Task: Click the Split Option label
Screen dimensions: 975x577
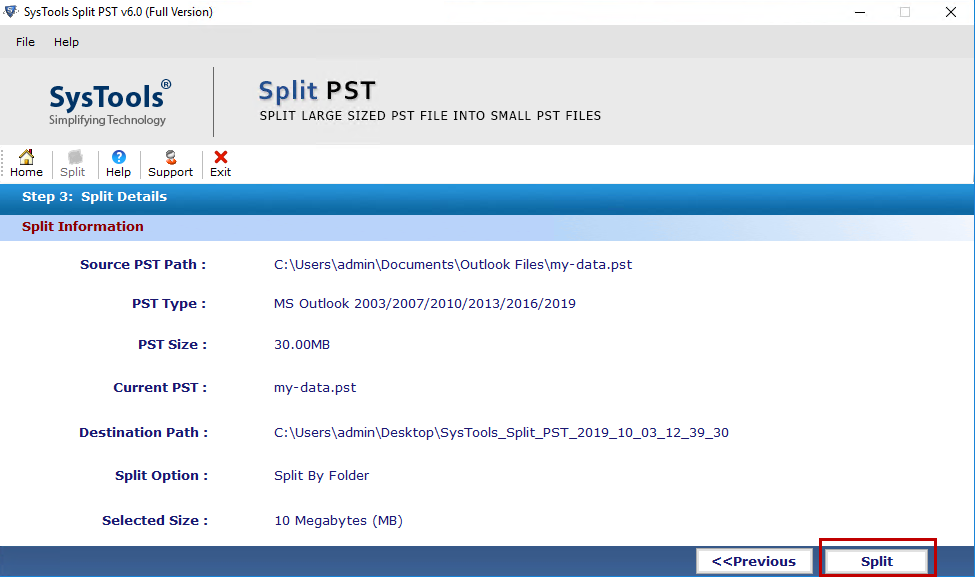Action: 162,476
